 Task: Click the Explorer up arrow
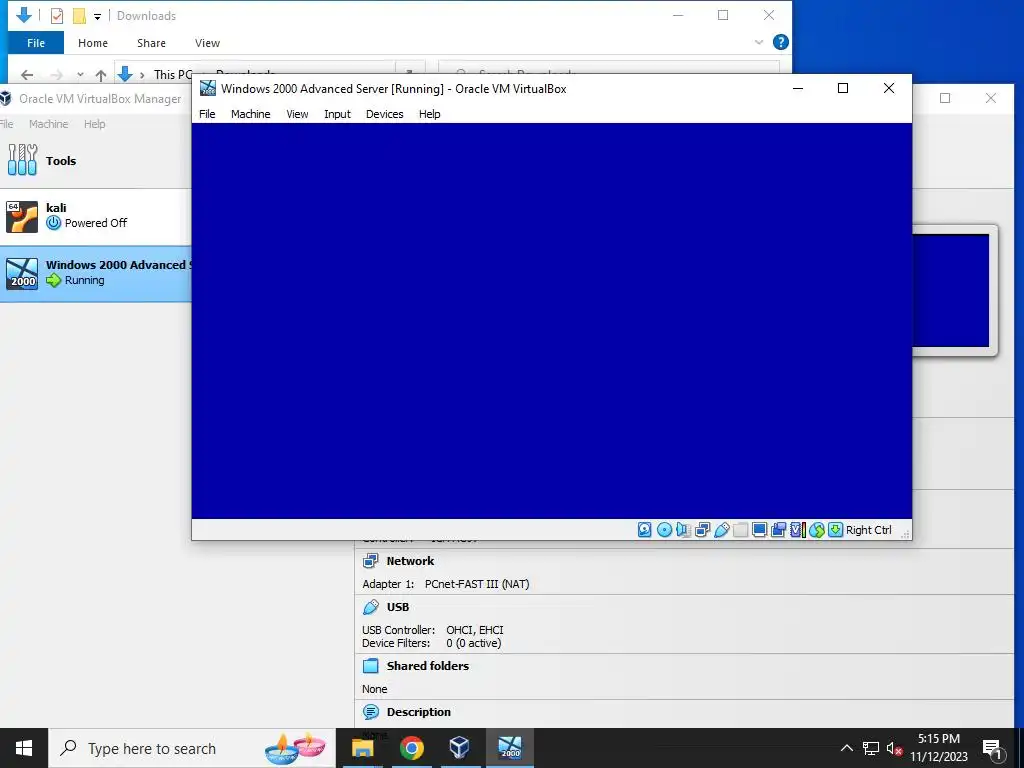pyautogui.click(x=101, y=75)
